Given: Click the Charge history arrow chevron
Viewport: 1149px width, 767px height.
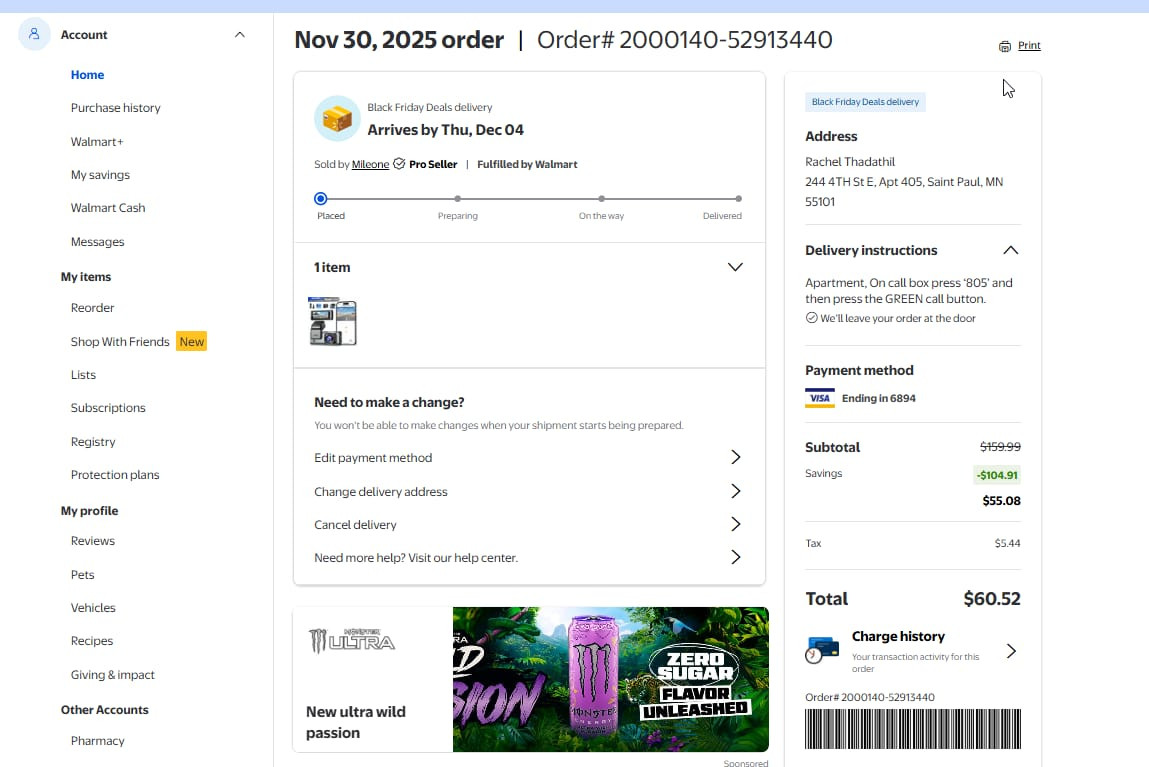Looking at the screenshot, I should pyautogui.click(x=1011, y=651).
